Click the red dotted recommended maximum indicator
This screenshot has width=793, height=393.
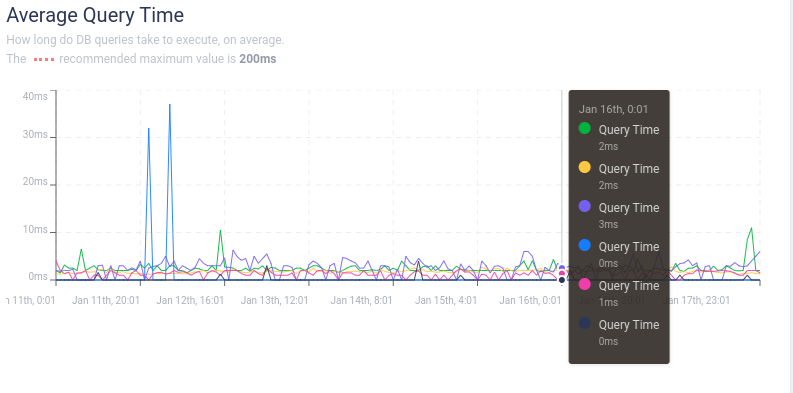[43, 59]
